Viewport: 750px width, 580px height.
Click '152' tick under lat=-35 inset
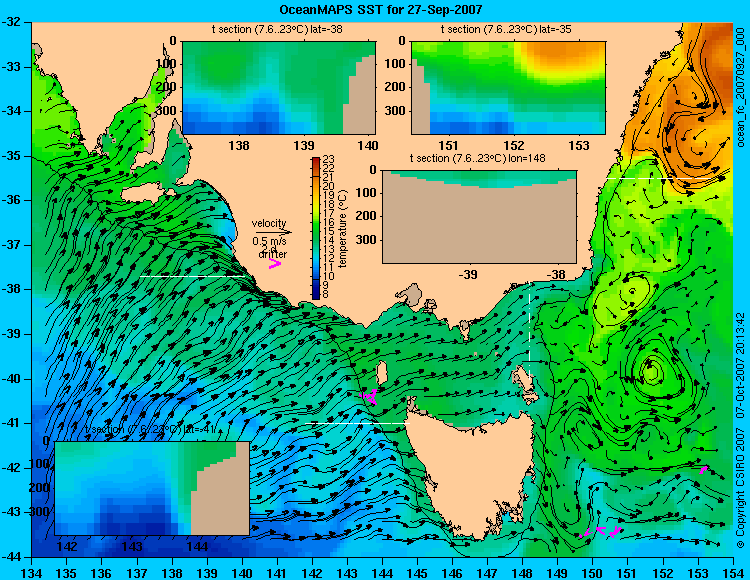click(x=514, y=145)
